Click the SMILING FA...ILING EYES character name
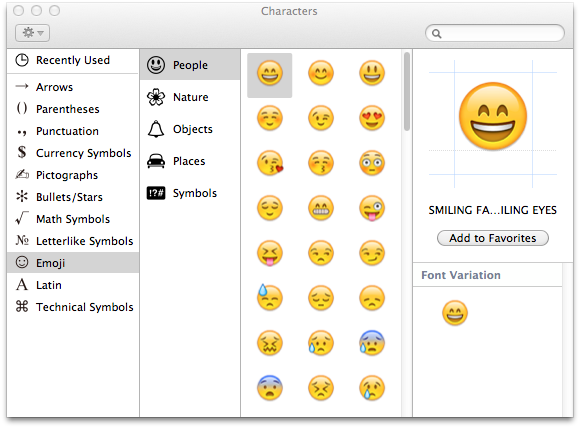The height and width of the screenshot is (428, 580). click(493, 210)
